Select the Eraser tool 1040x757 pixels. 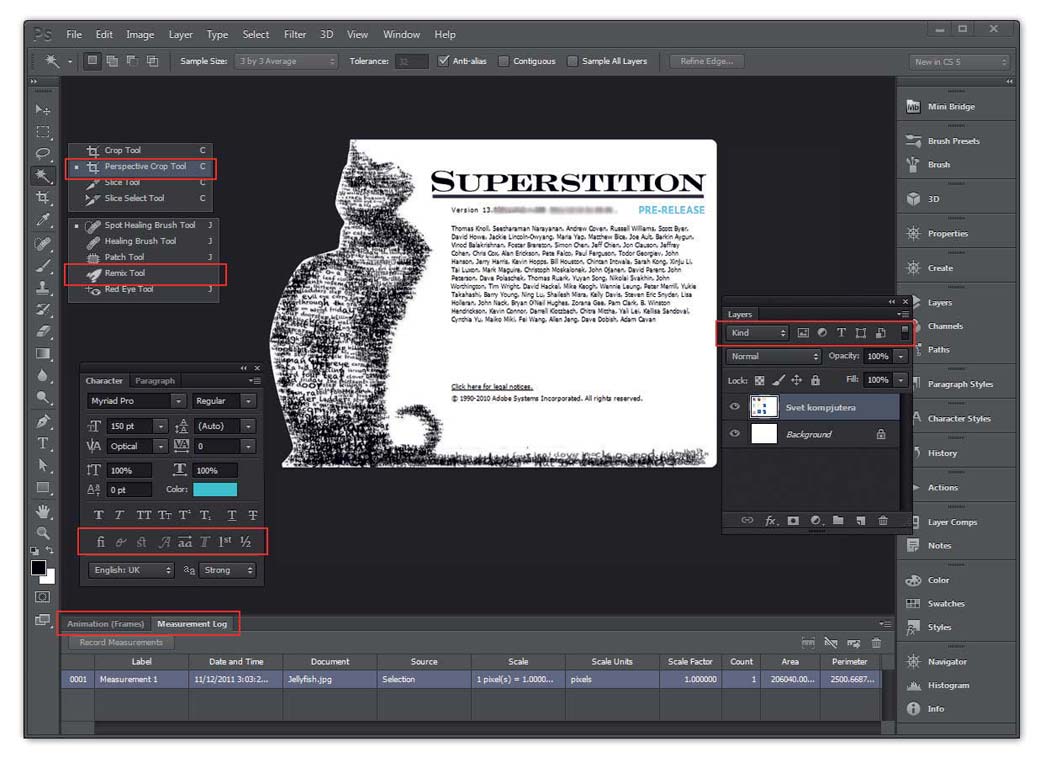click(x=43, y=331)
